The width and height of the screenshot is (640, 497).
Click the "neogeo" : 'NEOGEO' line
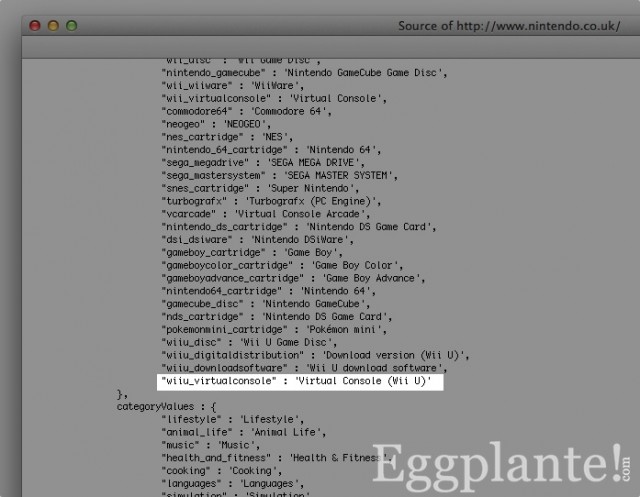pos(216,124)
